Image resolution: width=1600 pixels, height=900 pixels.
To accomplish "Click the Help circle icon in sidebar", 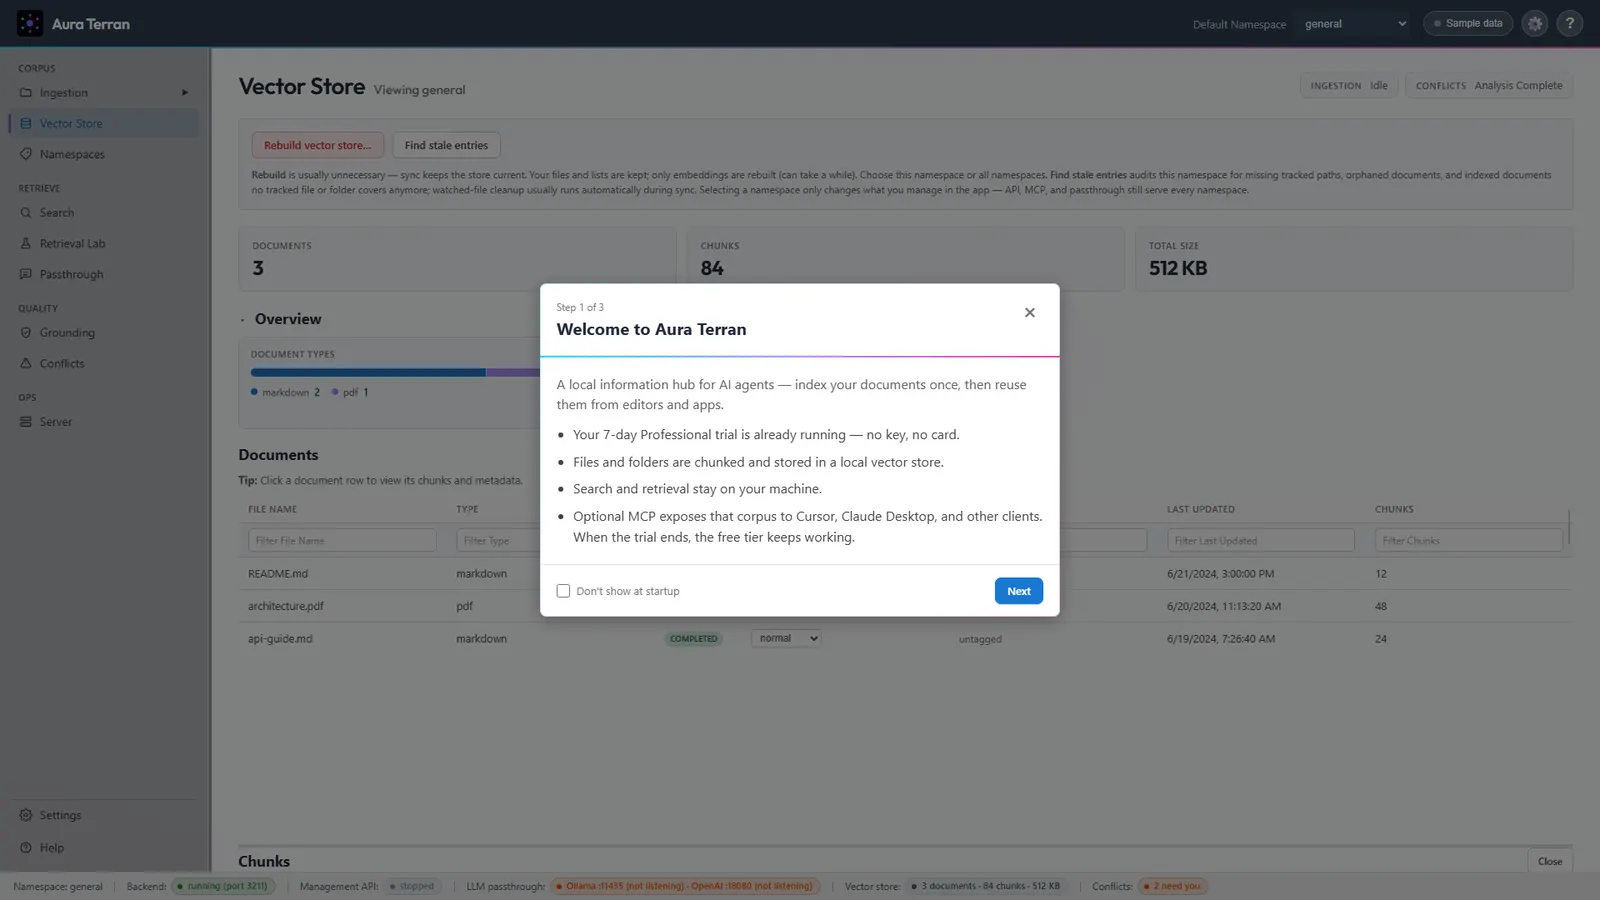I will coord(26,848).
